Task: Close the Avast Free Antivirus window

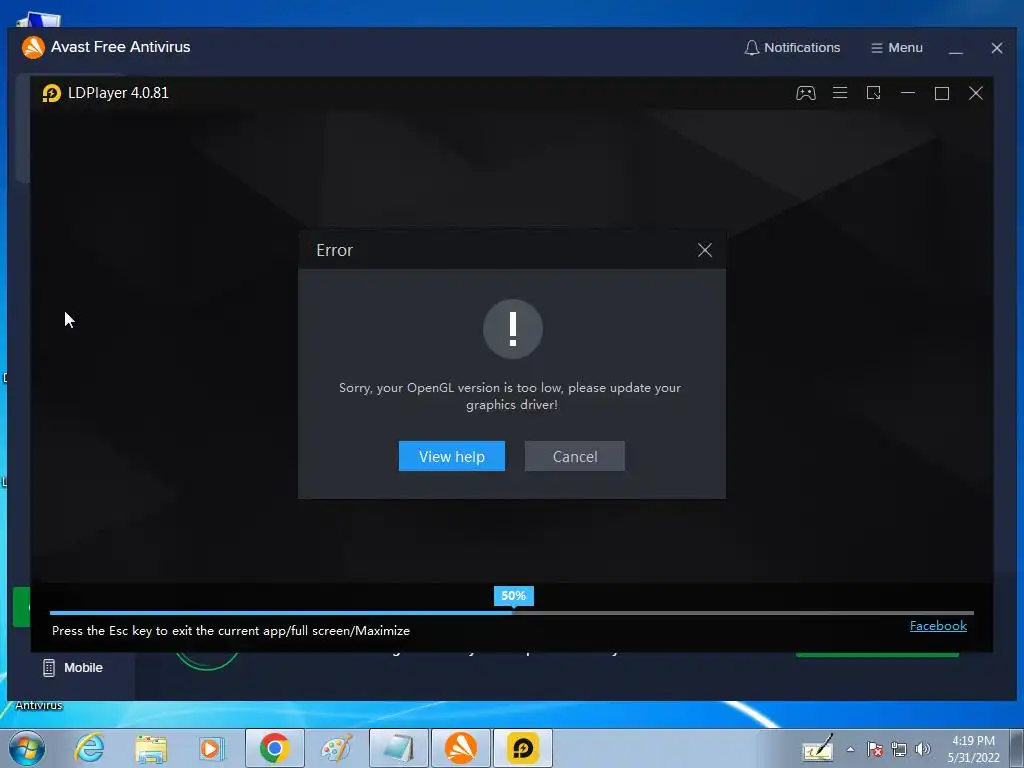Action: 997,48
